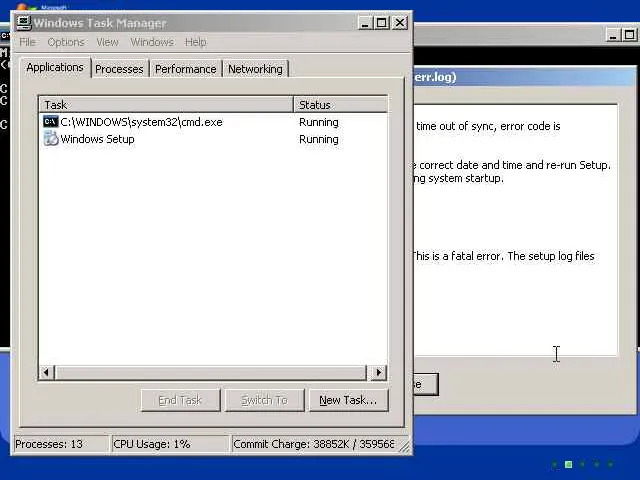Viewport: 640px width, 480px height.
Task: Open the Options menu
Action: 66,42
